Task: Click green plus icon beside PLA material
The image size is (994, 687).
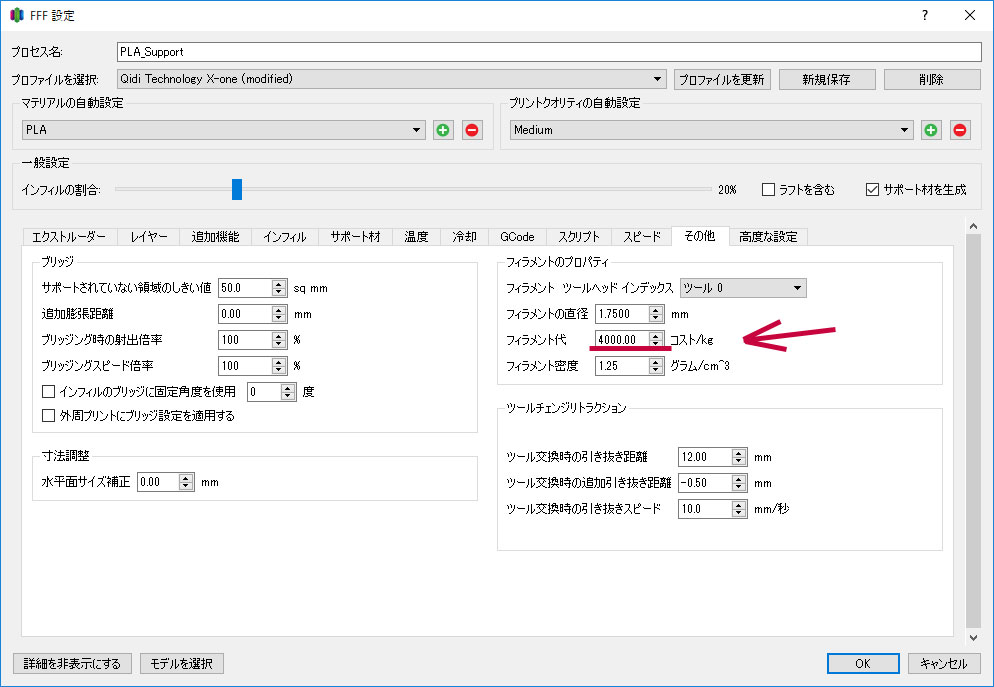Action: click(x=443, y=130)
